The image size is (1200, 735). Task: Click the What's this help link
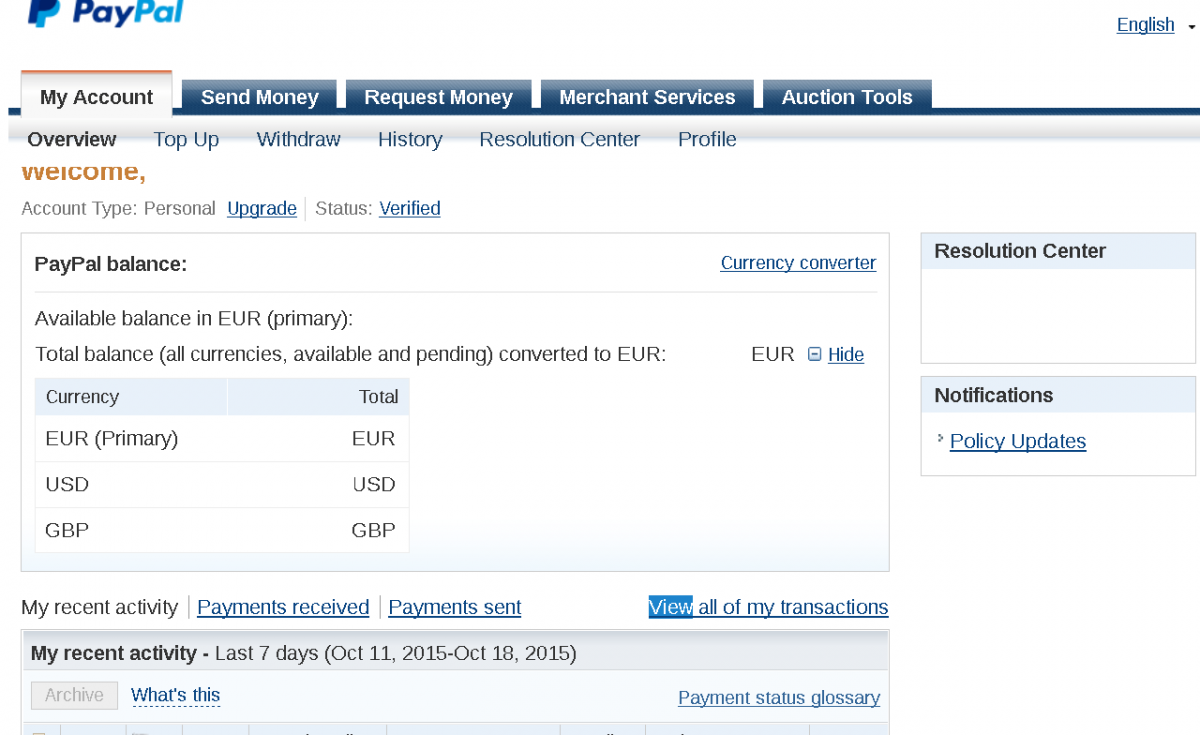[x=175, y=695]
